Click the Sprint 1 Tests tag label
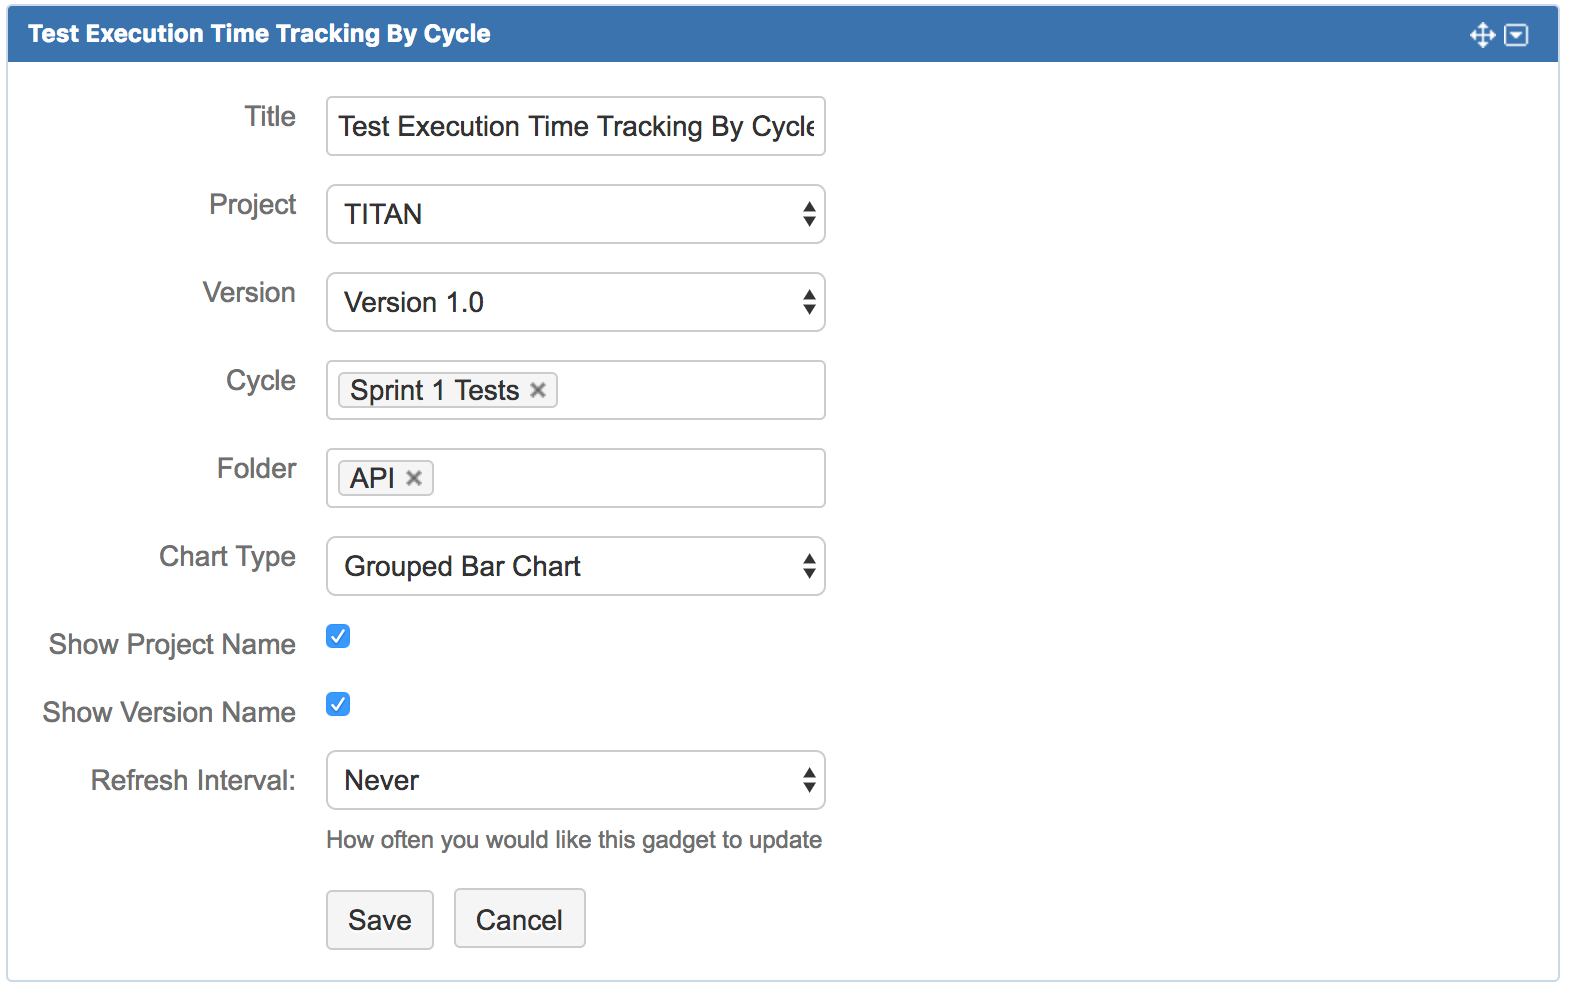This screenshot has height=990, width=1570. [x=435, y=390]
